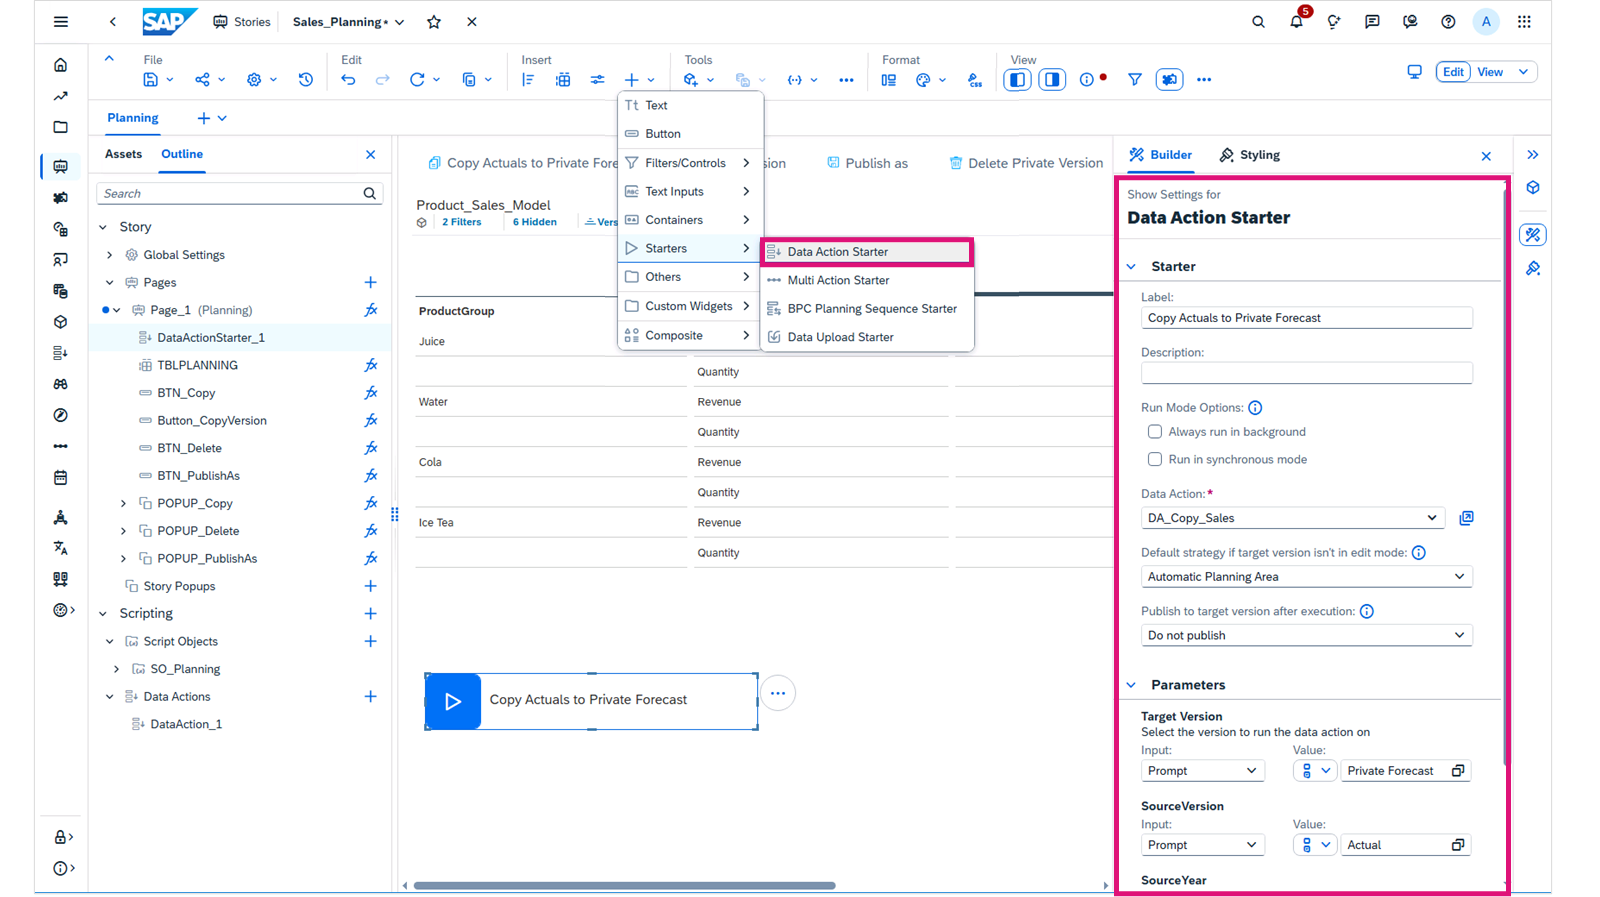
Task: Click the CSS formatting icon
Action: click(975, 79)
